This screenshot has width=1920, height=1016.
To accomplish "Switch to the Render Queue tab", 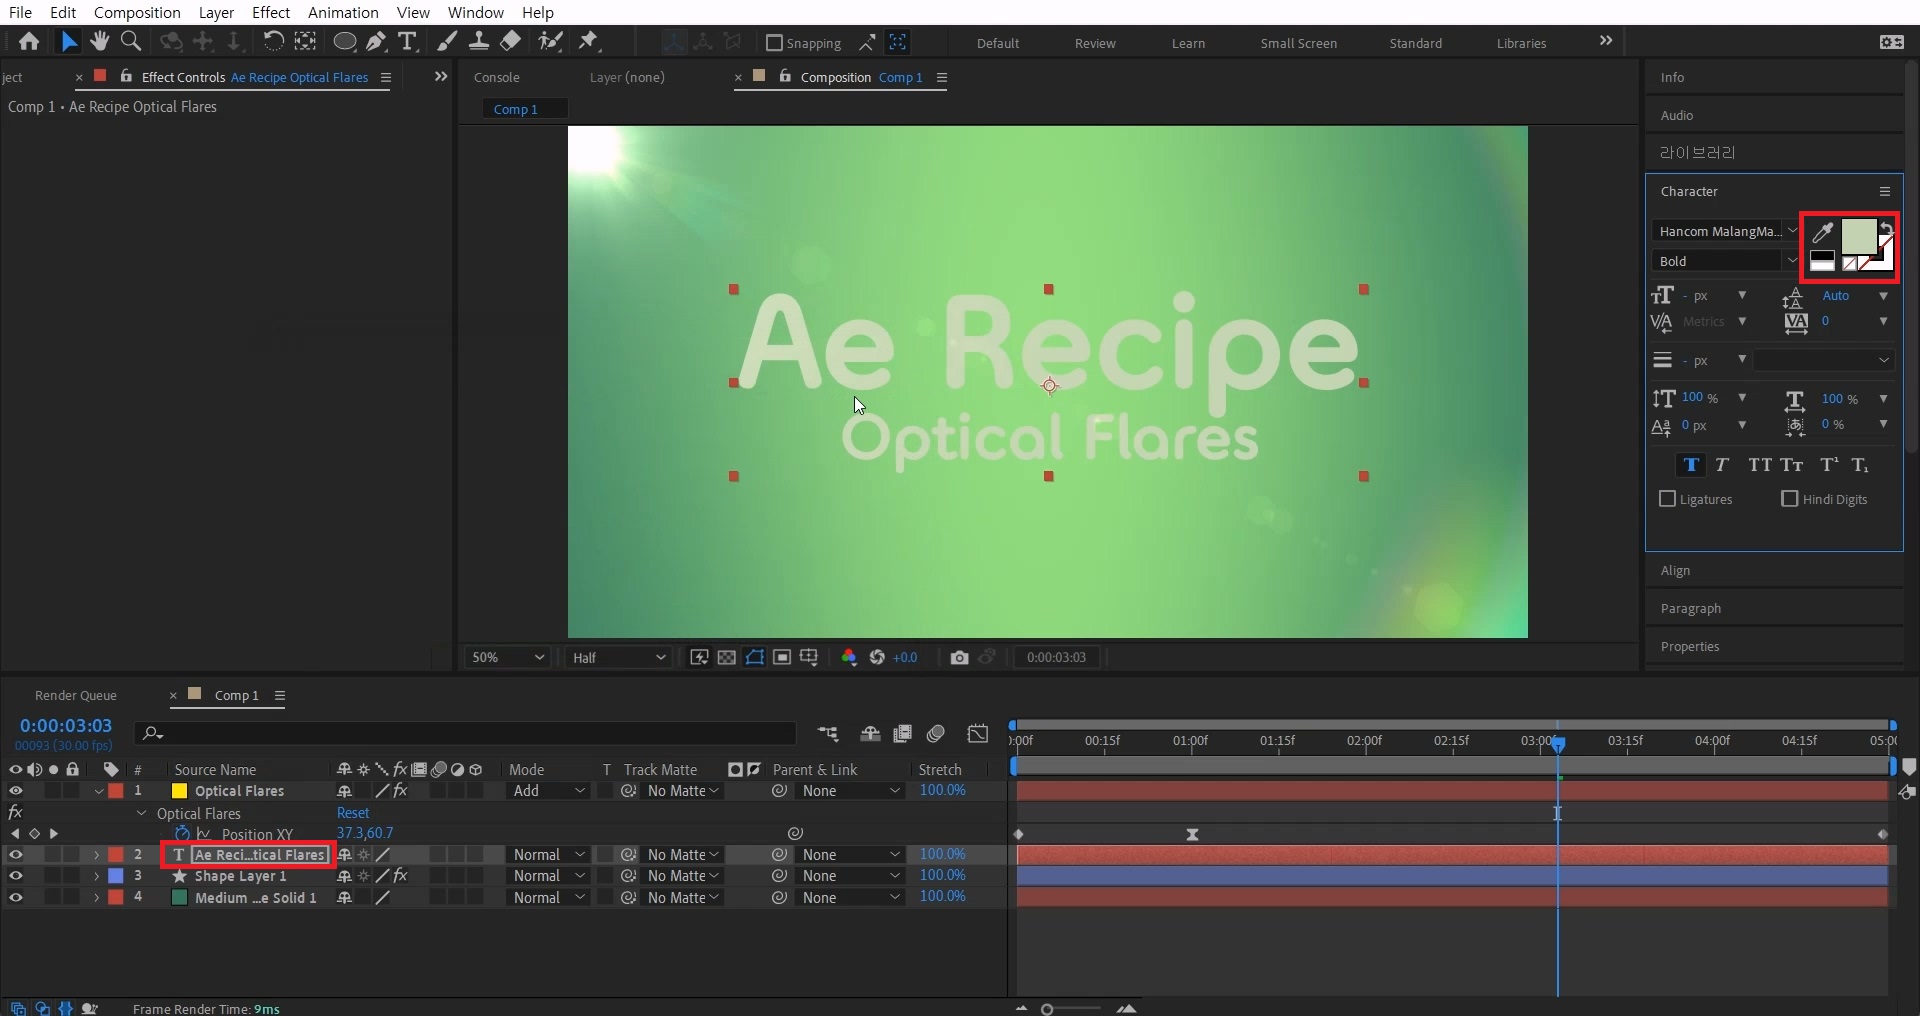I will (76, 695).
